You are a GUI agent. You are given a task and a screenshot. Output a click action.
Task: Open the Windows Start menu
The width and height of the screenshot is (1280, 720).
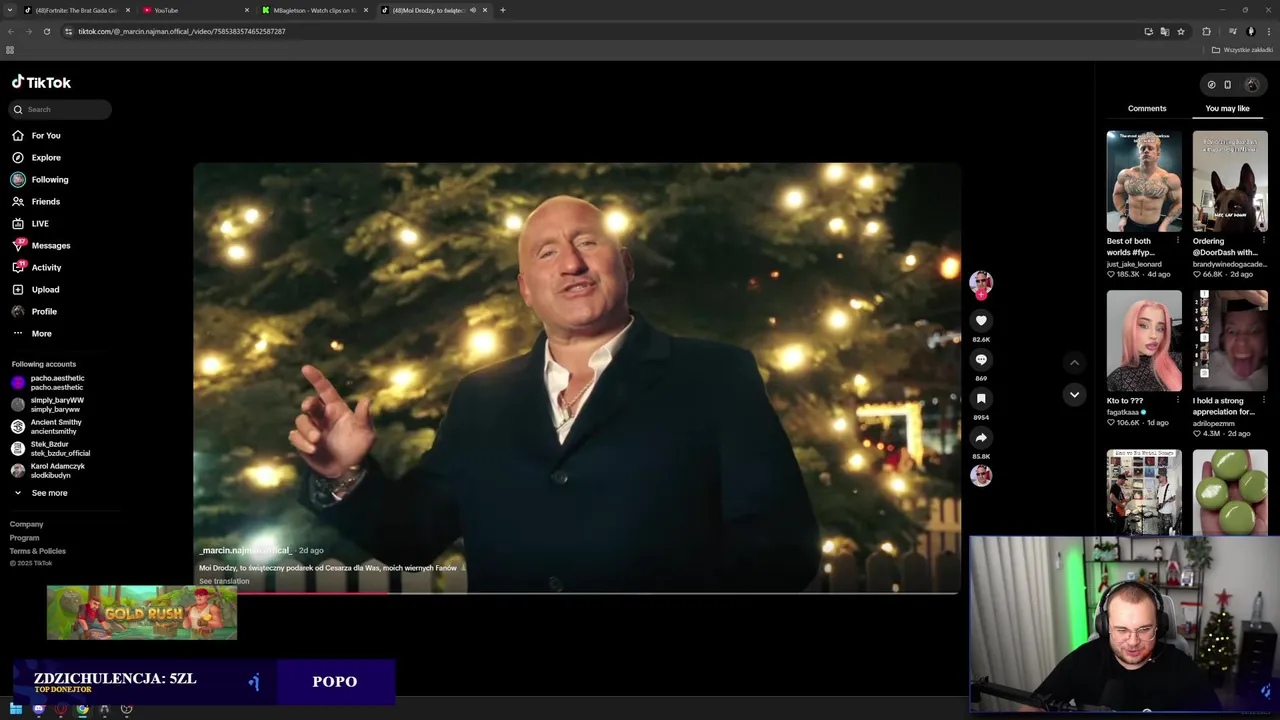point(16,709)
